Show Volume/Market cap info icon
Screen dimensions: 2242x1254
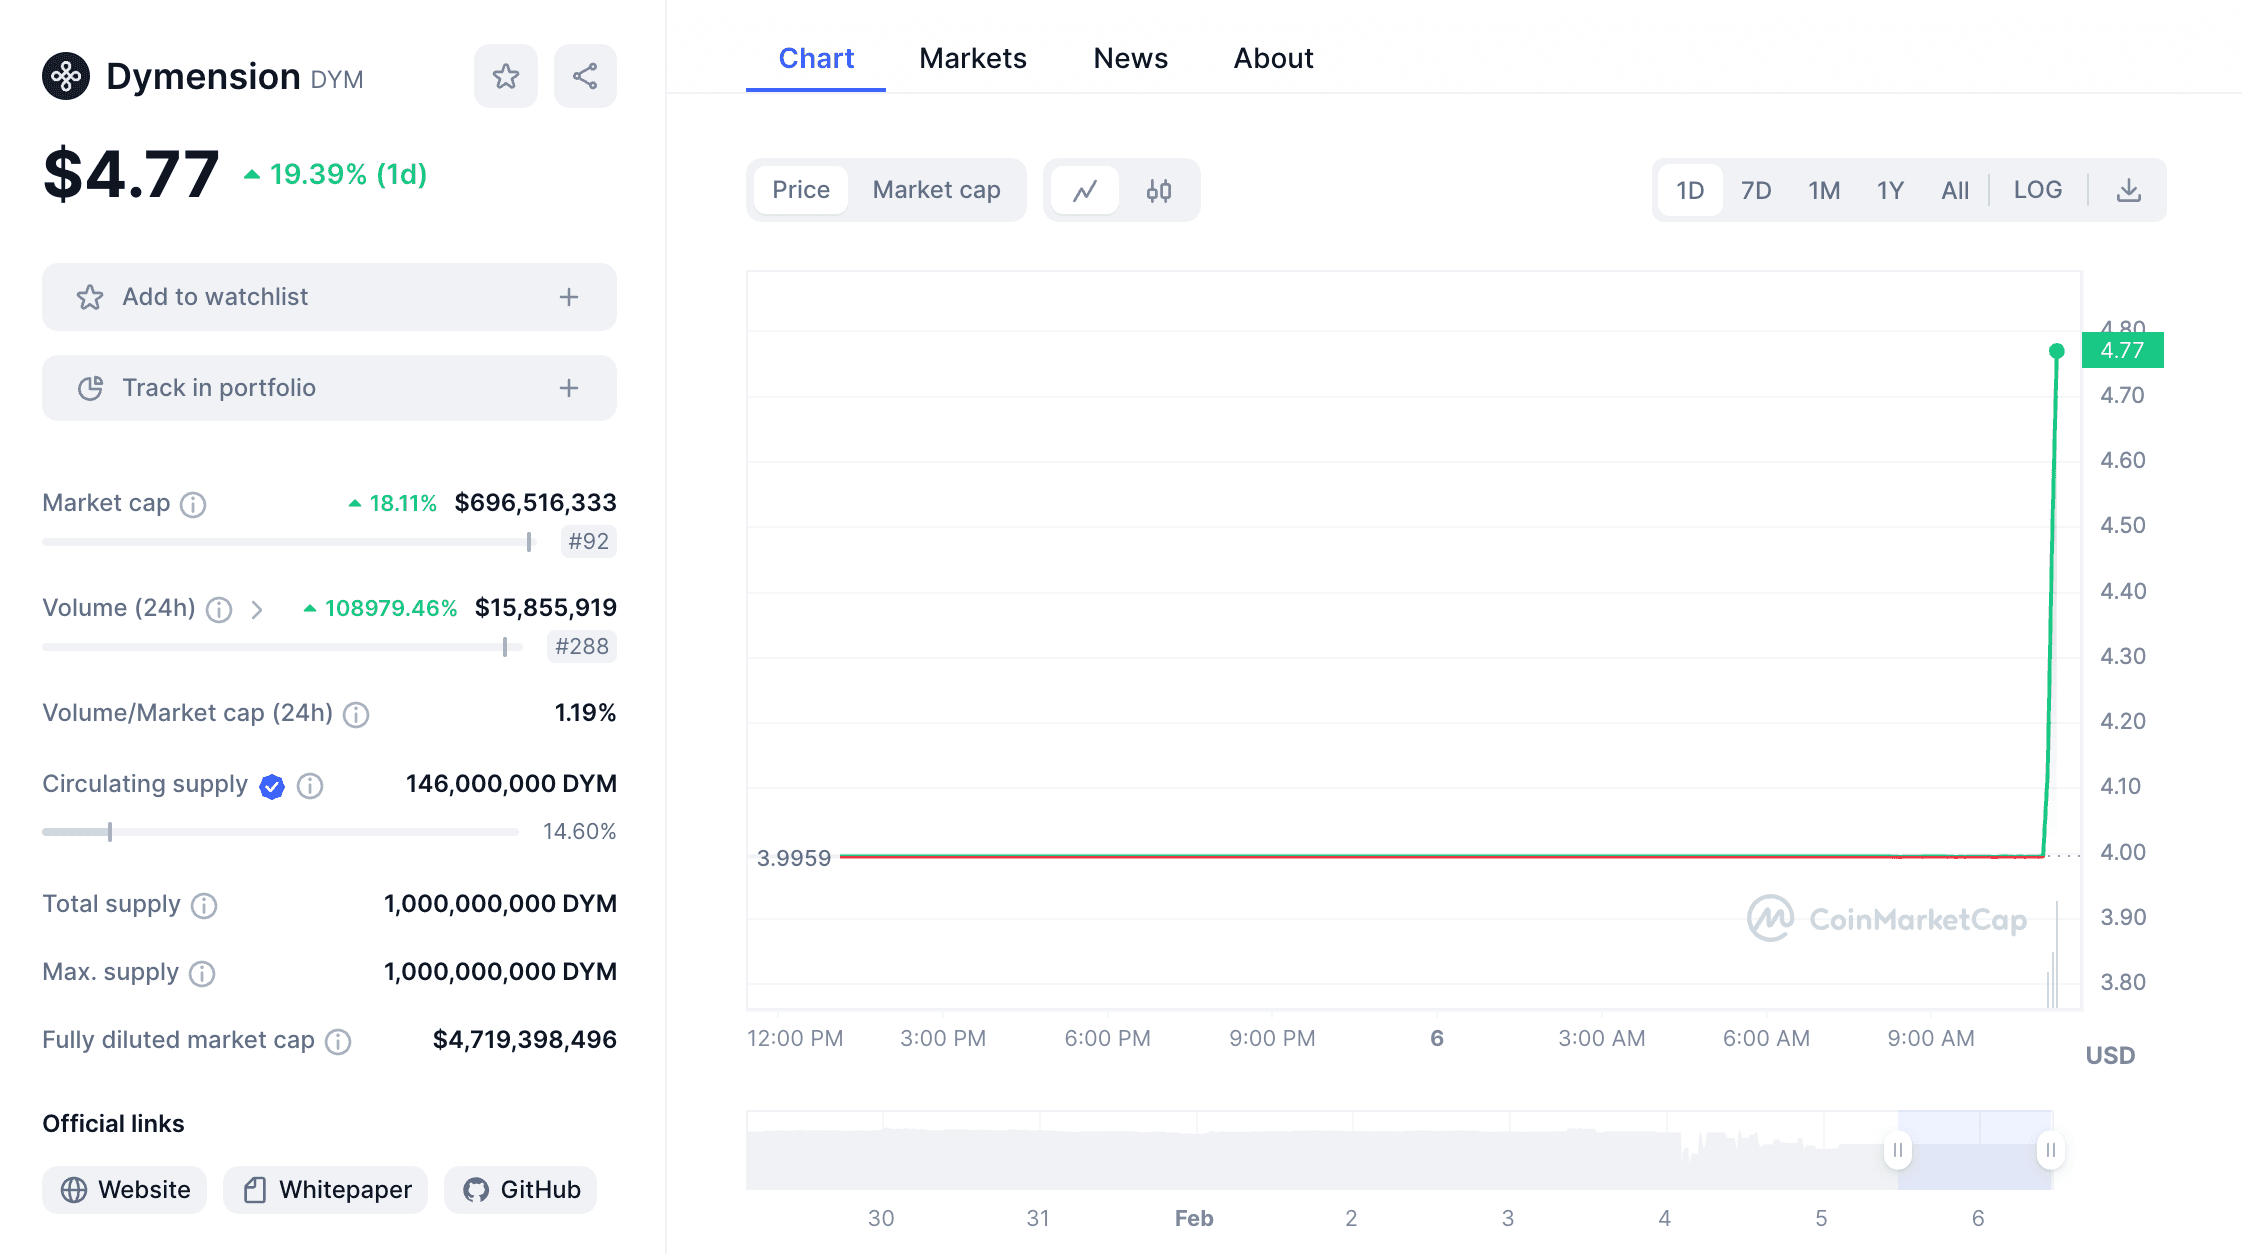(x=356, y=714)
